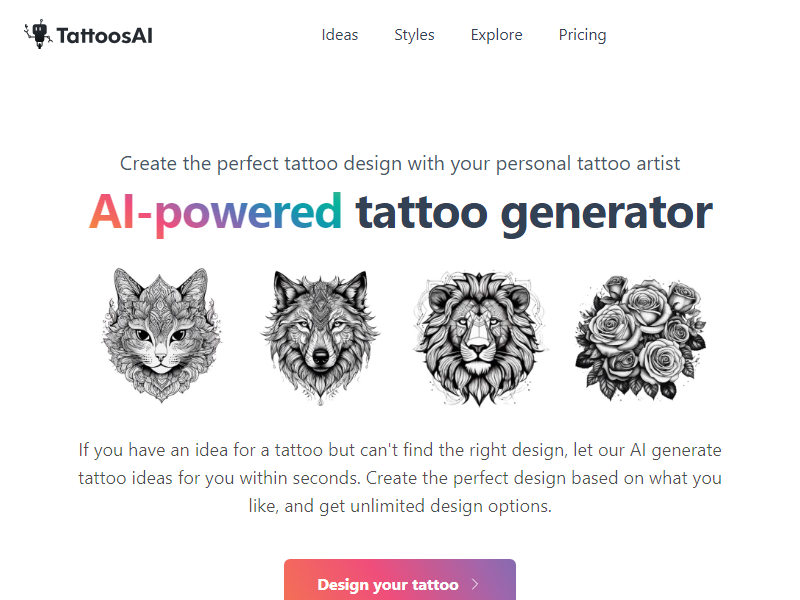View the Pricing page

(582, 35)
